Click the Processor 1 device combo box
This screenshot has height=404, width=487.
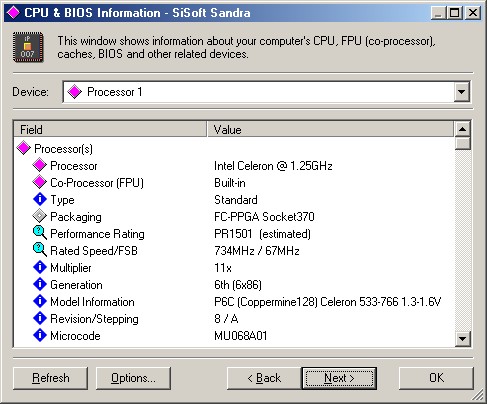point(266,92)
